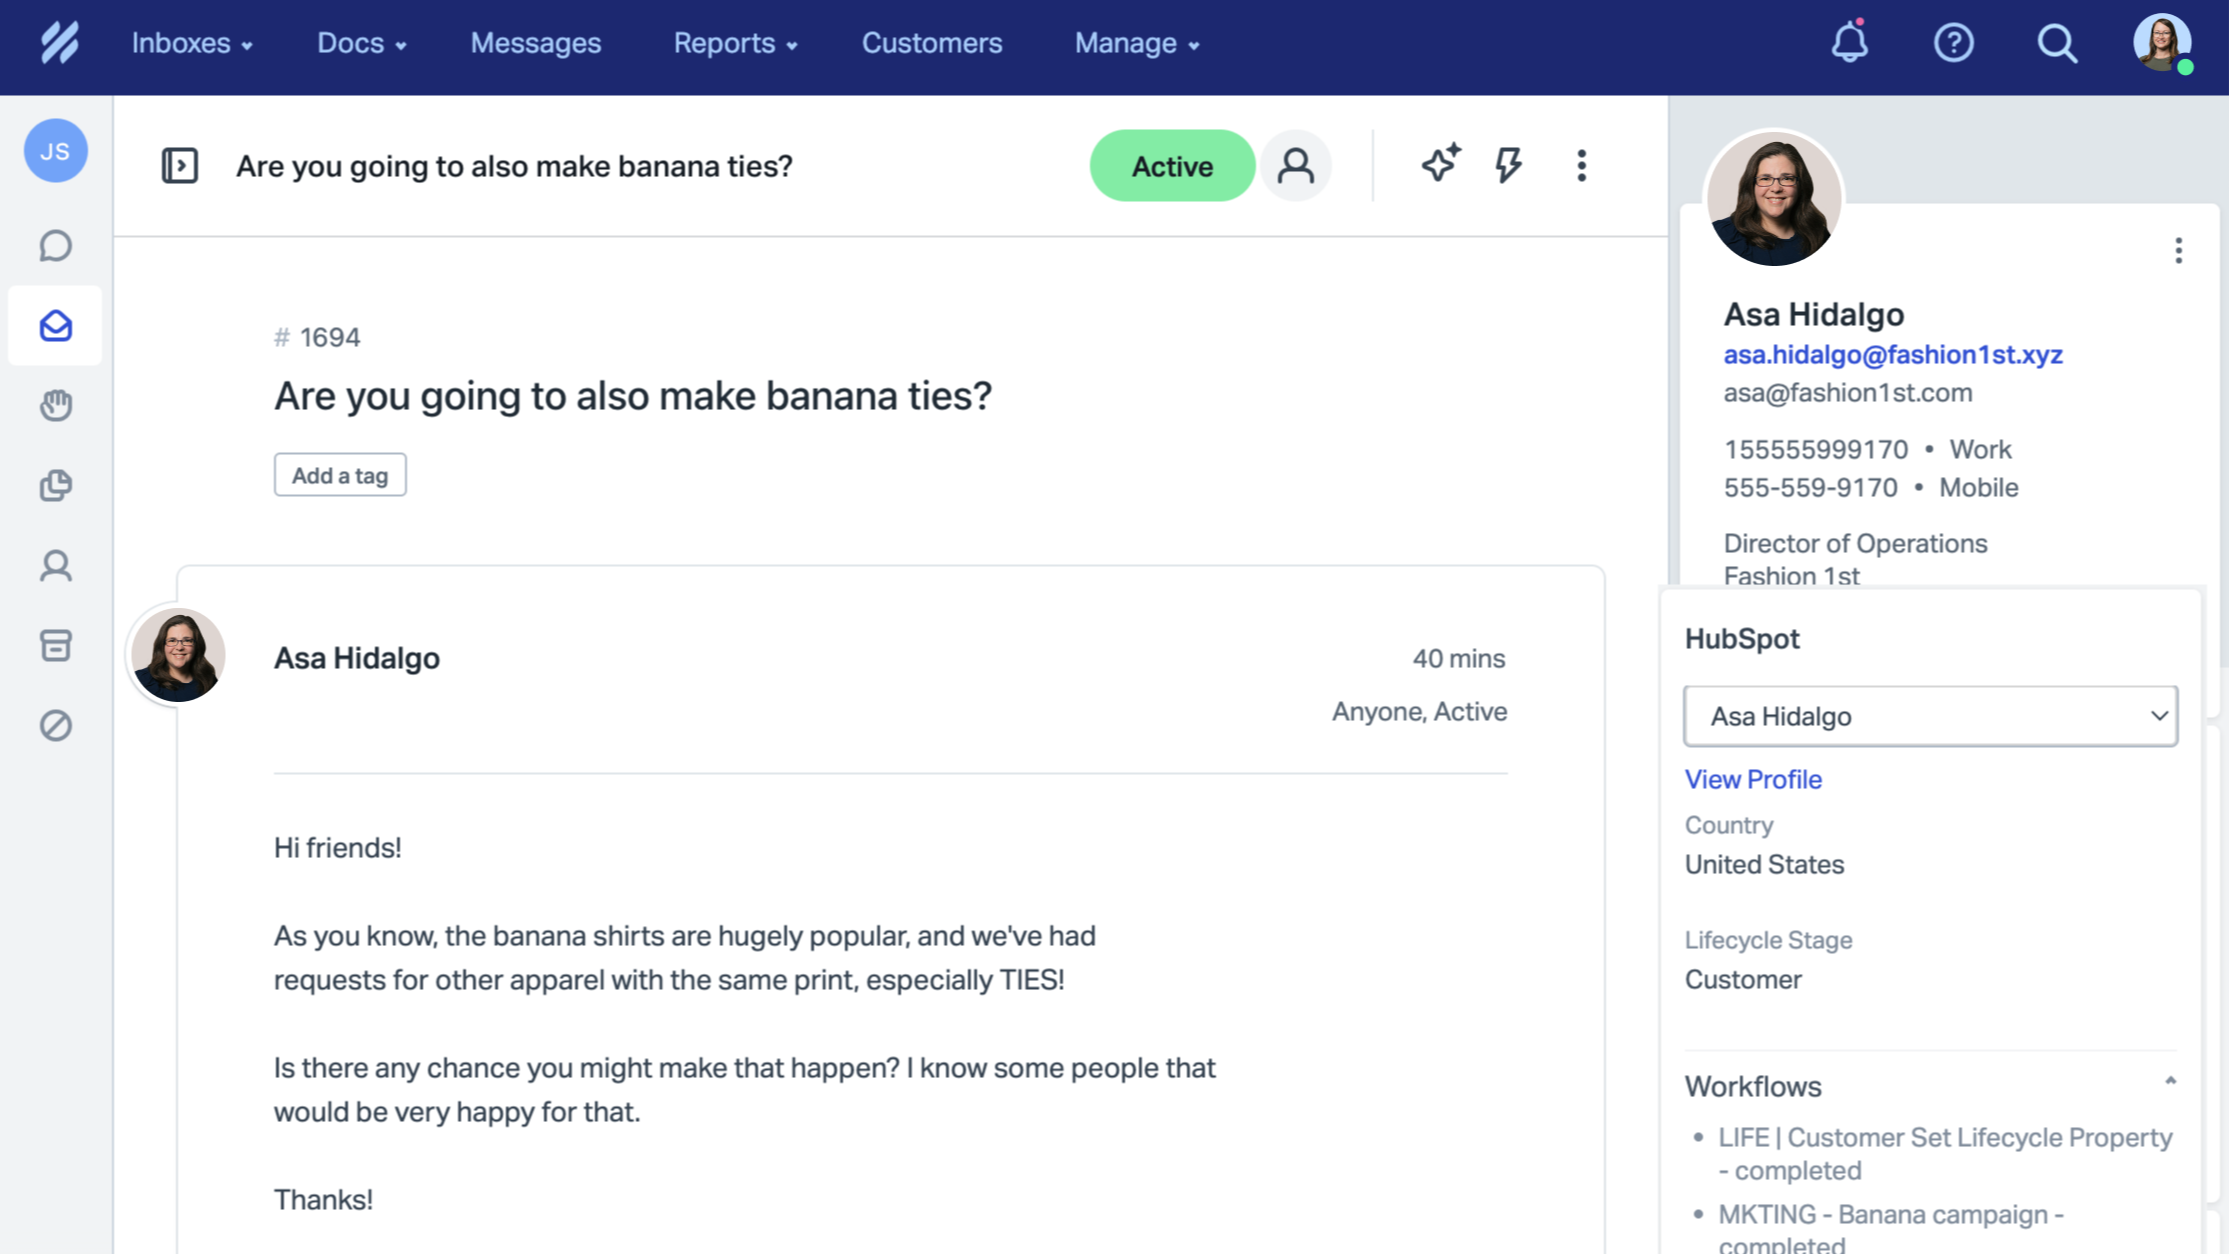Open the Messages menu item
The height and width of the screenshot is (1254, 2229).
[536, 43]
